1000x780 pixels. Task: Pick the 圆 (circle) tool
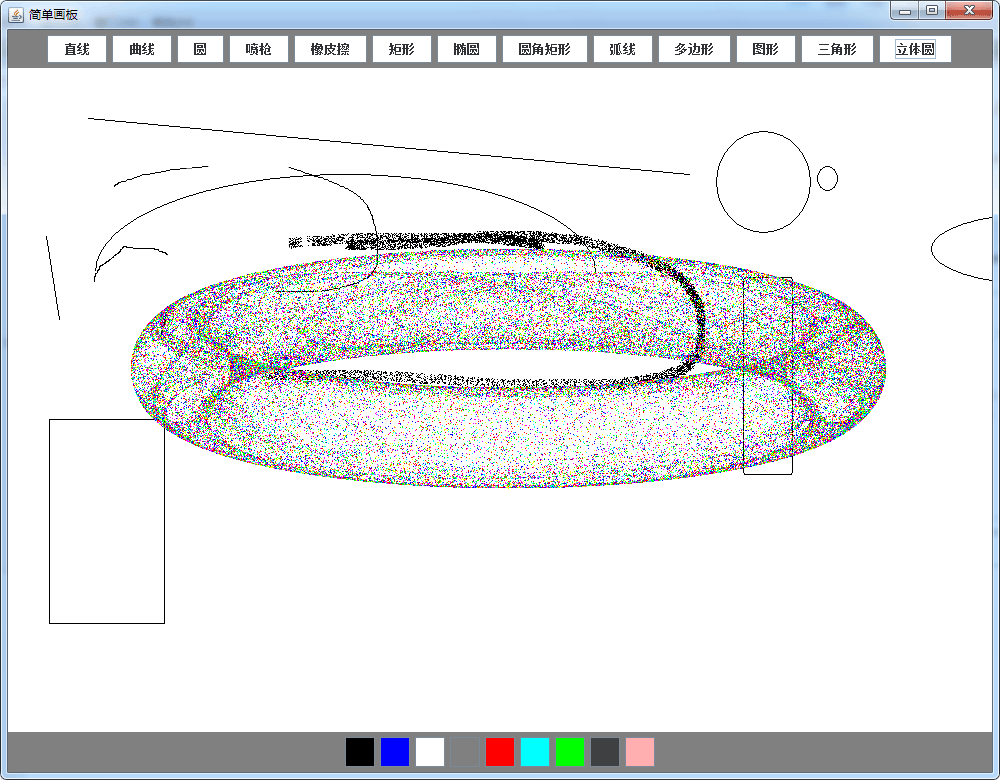tap(200, 49)
